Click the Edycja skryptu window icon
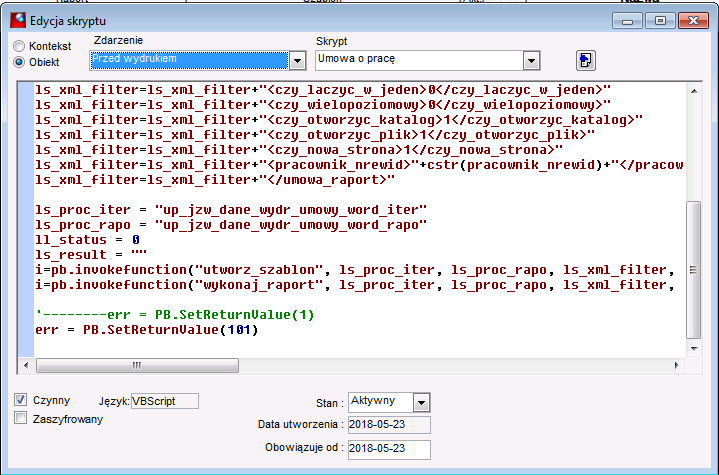The width and height of the screenshot is (719, 475). click(18, 21)
